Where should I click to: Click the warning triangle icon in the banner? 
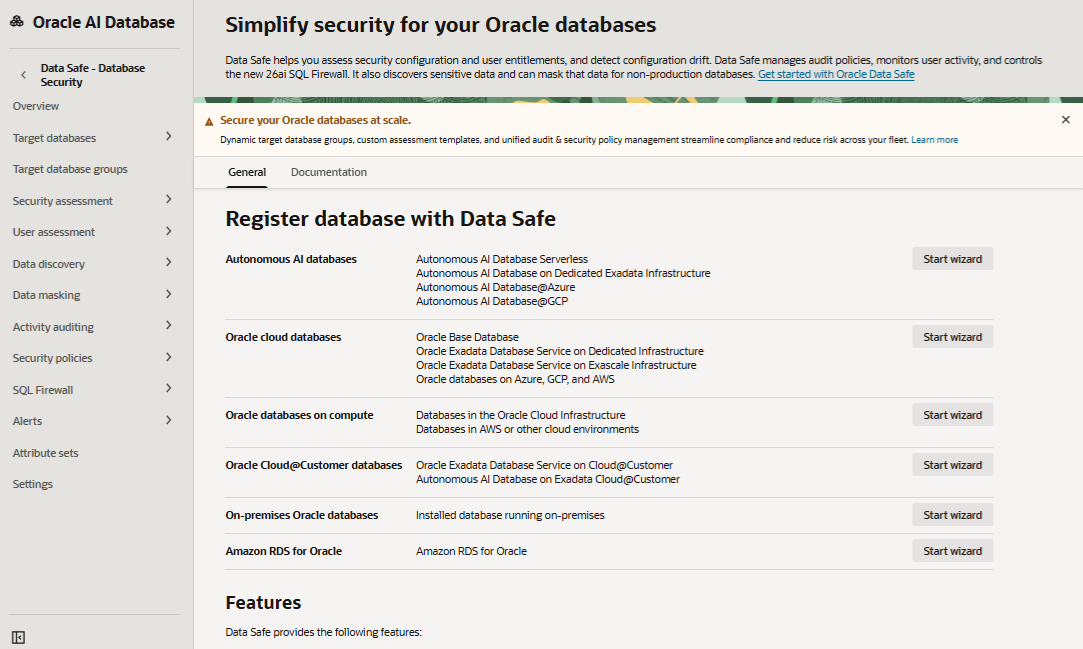(209, 122)
